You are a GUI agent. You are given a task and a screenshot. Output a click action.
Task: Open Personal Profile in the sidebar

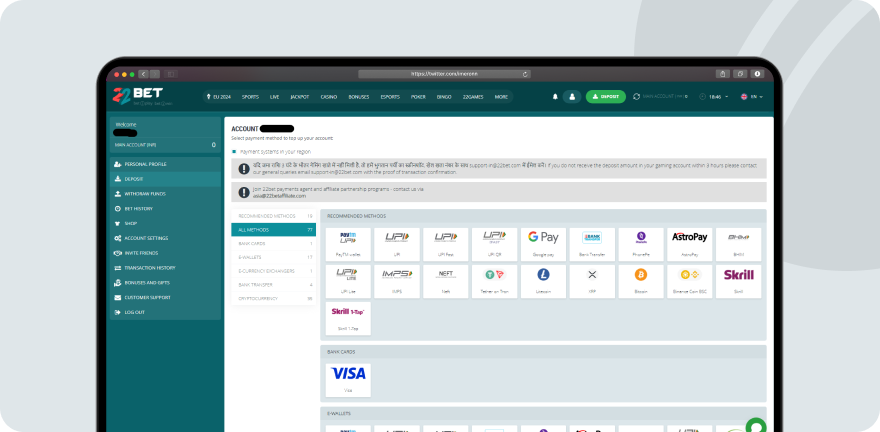[x=166, y=164]
